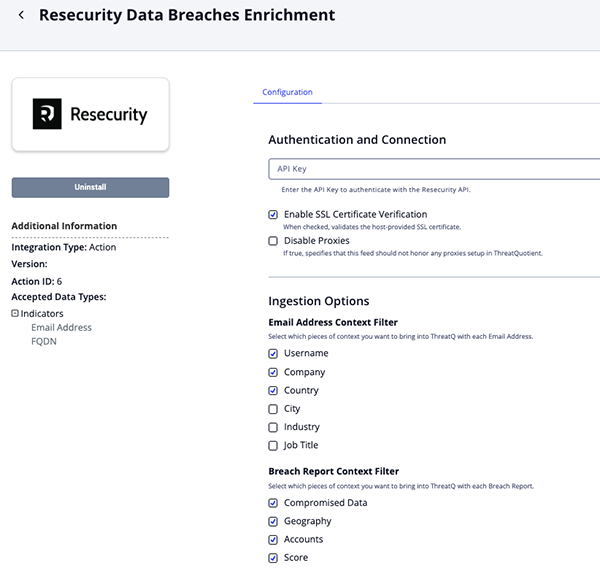Viewport: 600px width, 568px height.
Task: Enable the Disable Proxies checkbox
Action: 273,241
